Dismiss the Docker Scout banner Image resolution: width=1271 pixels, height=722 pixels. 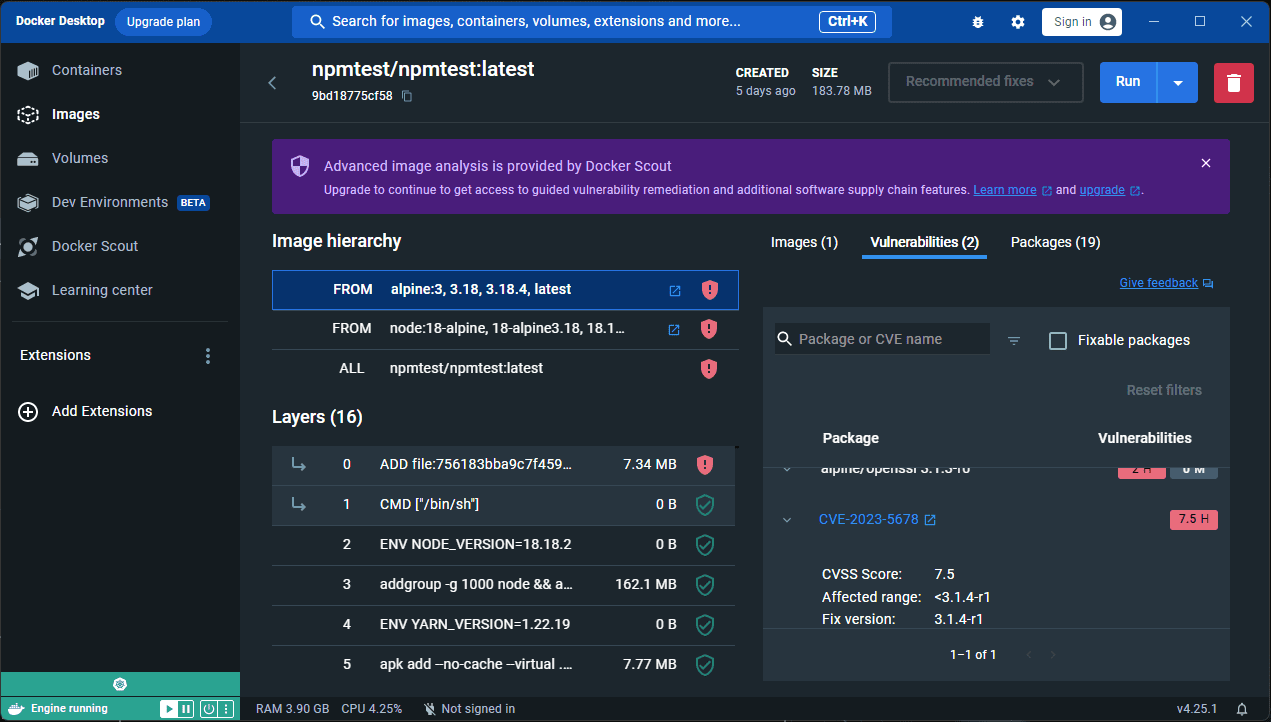pyautogui.click(x=1206, y=163)
